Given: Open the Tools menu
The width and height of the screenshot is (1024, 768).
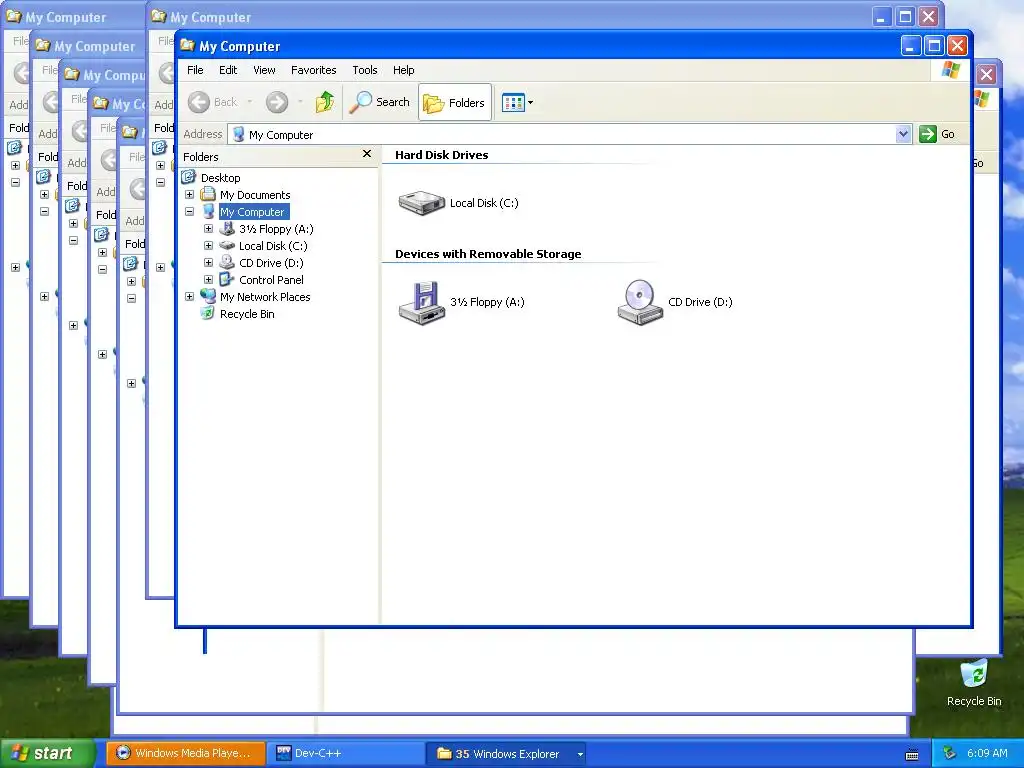Looking at the screenshot, I should coord(364,70).
